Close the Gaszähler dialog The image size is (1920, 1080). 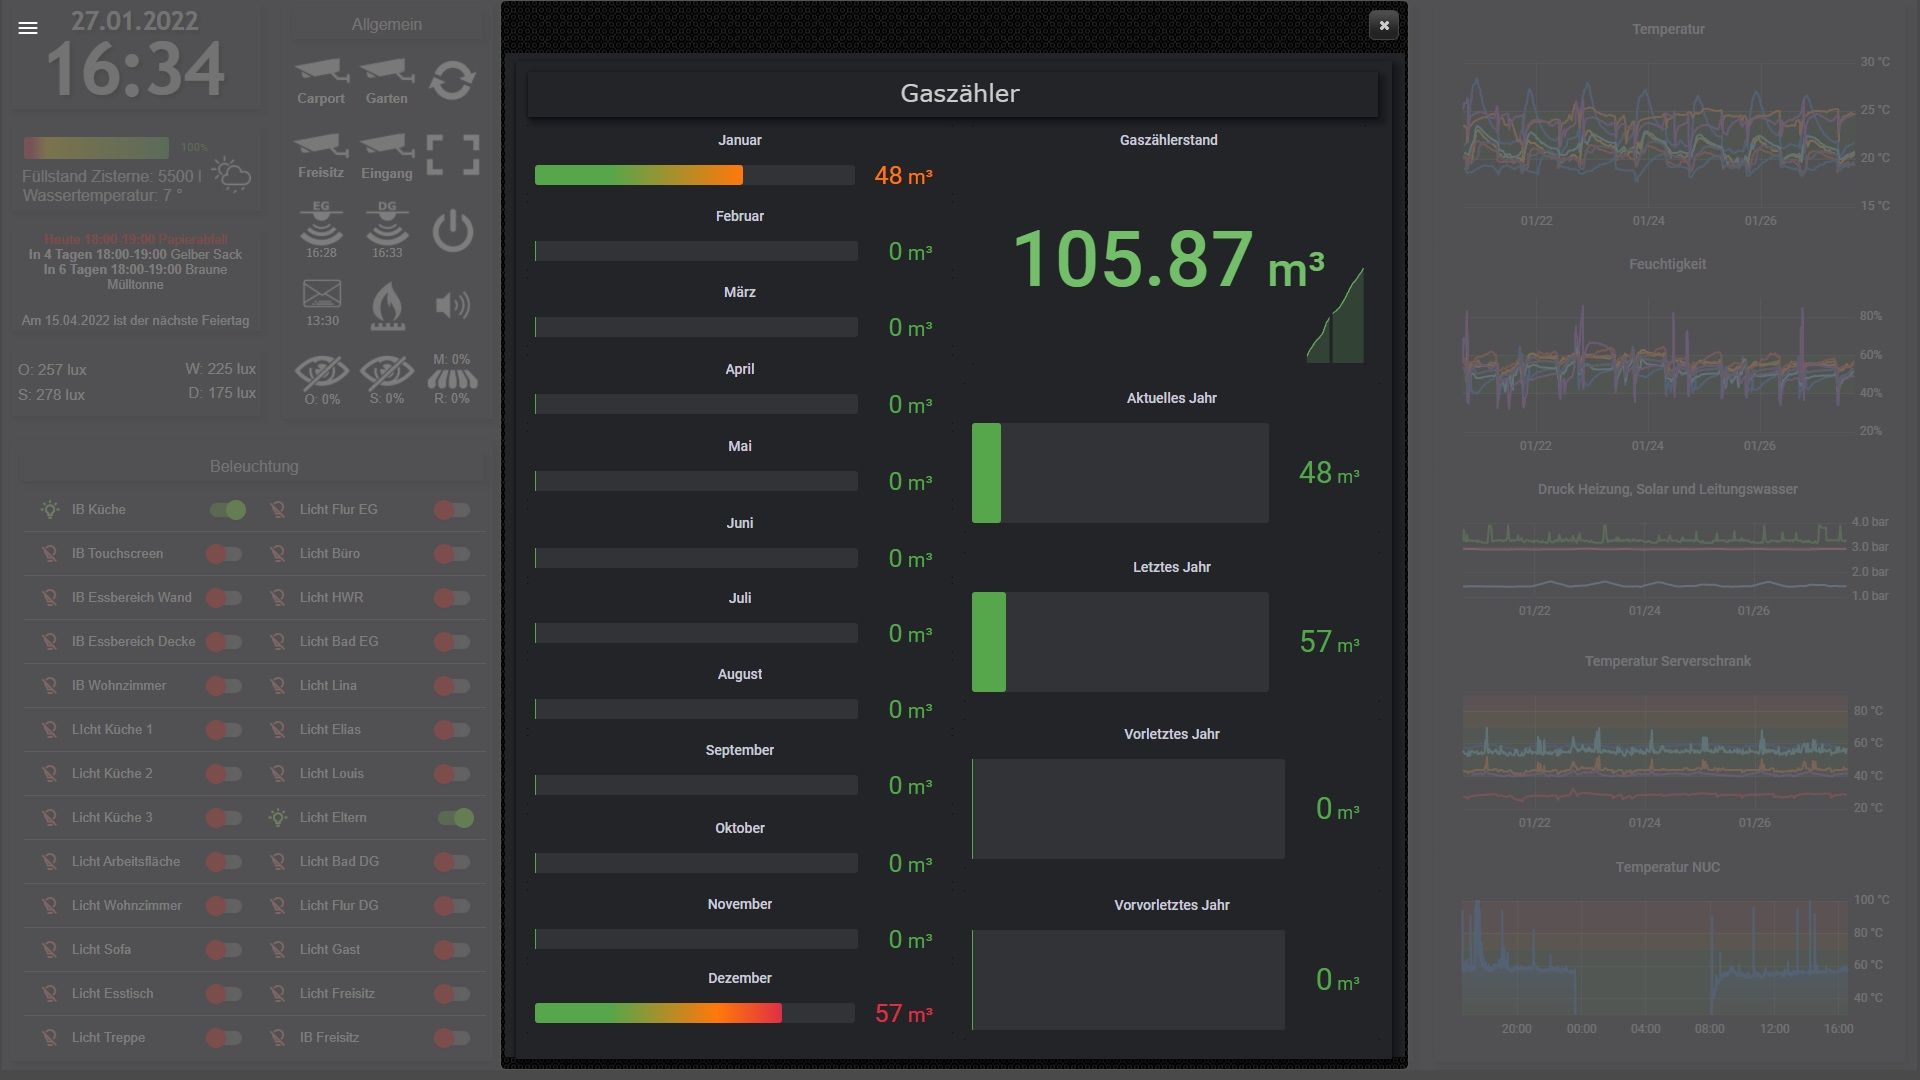tap(1384, 26)
